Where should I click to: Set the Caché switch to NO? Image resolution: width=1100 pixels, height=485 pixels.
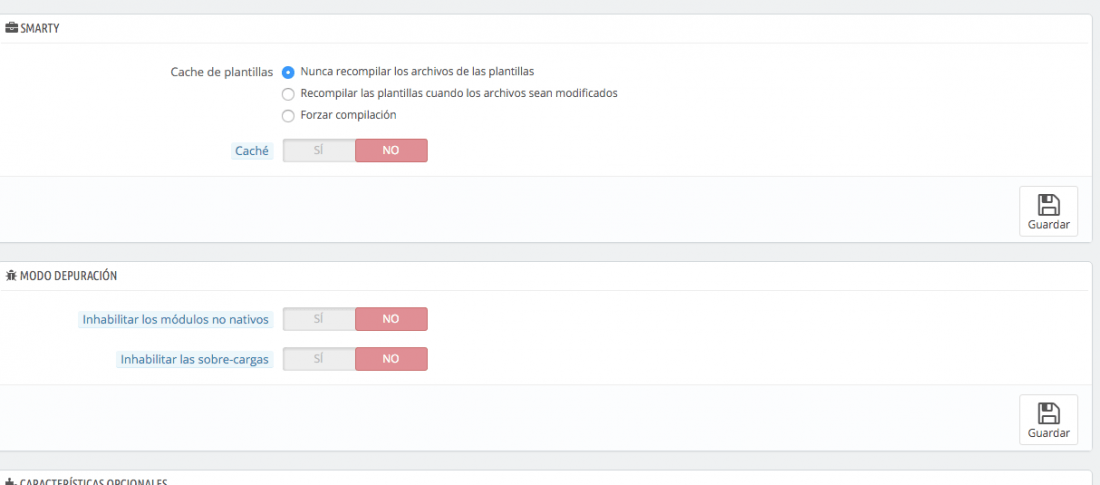point(391,150)
